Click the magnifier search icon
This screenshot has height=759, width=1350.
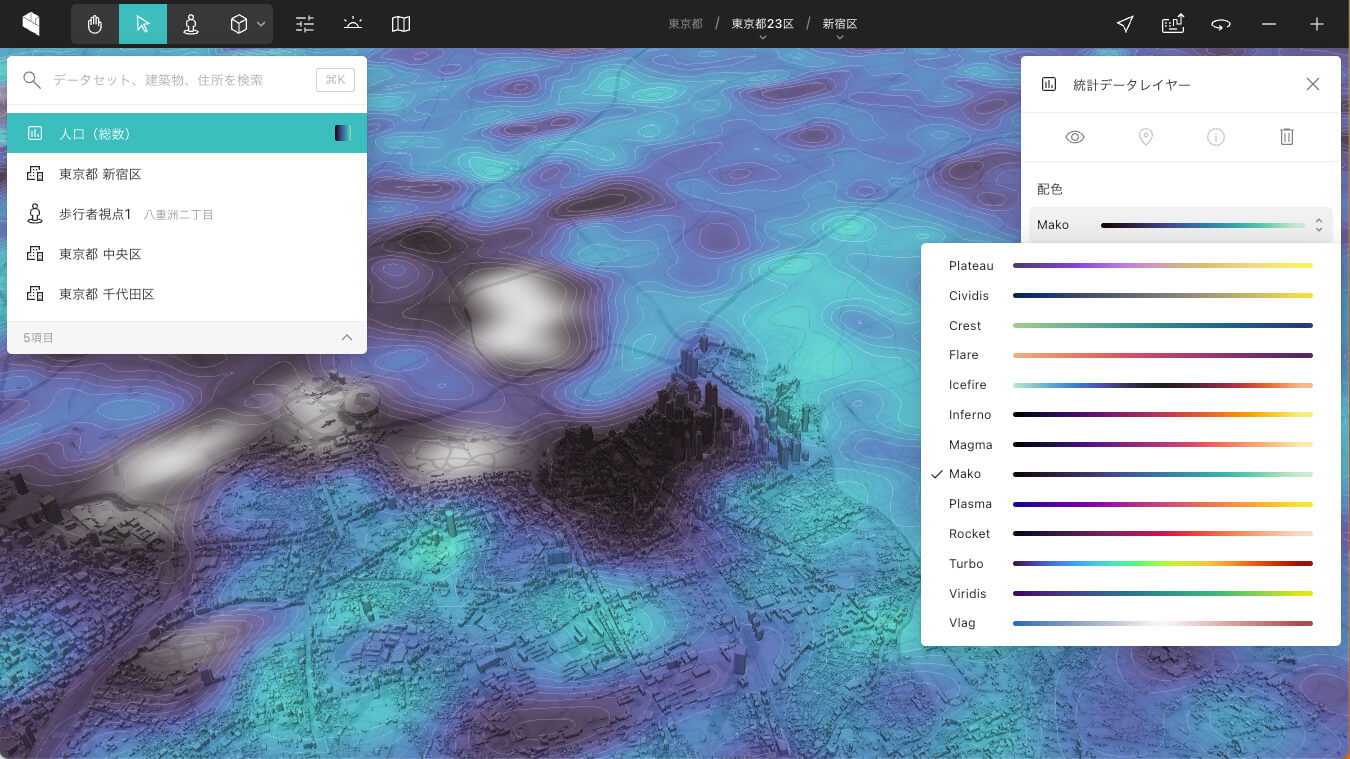click(x=33, y=80)
